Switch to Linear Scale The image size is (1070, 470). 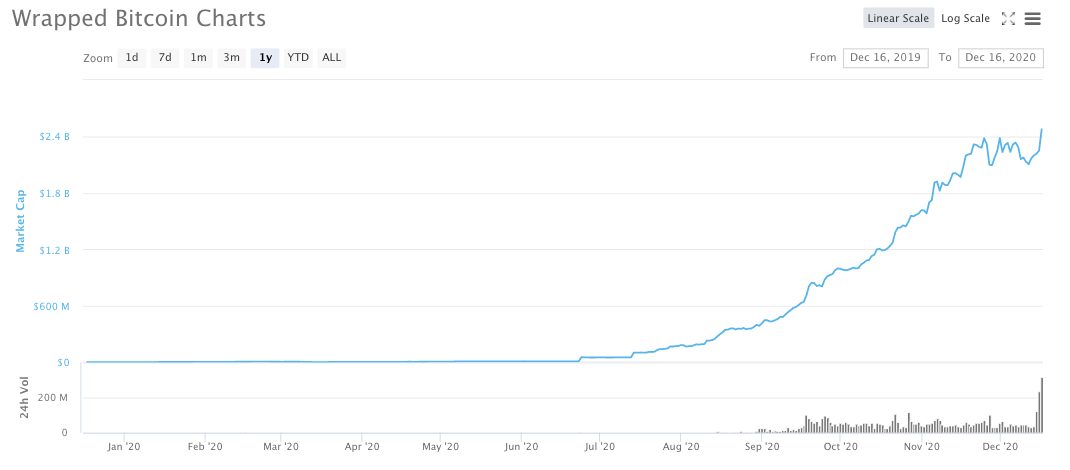[898, 18]
